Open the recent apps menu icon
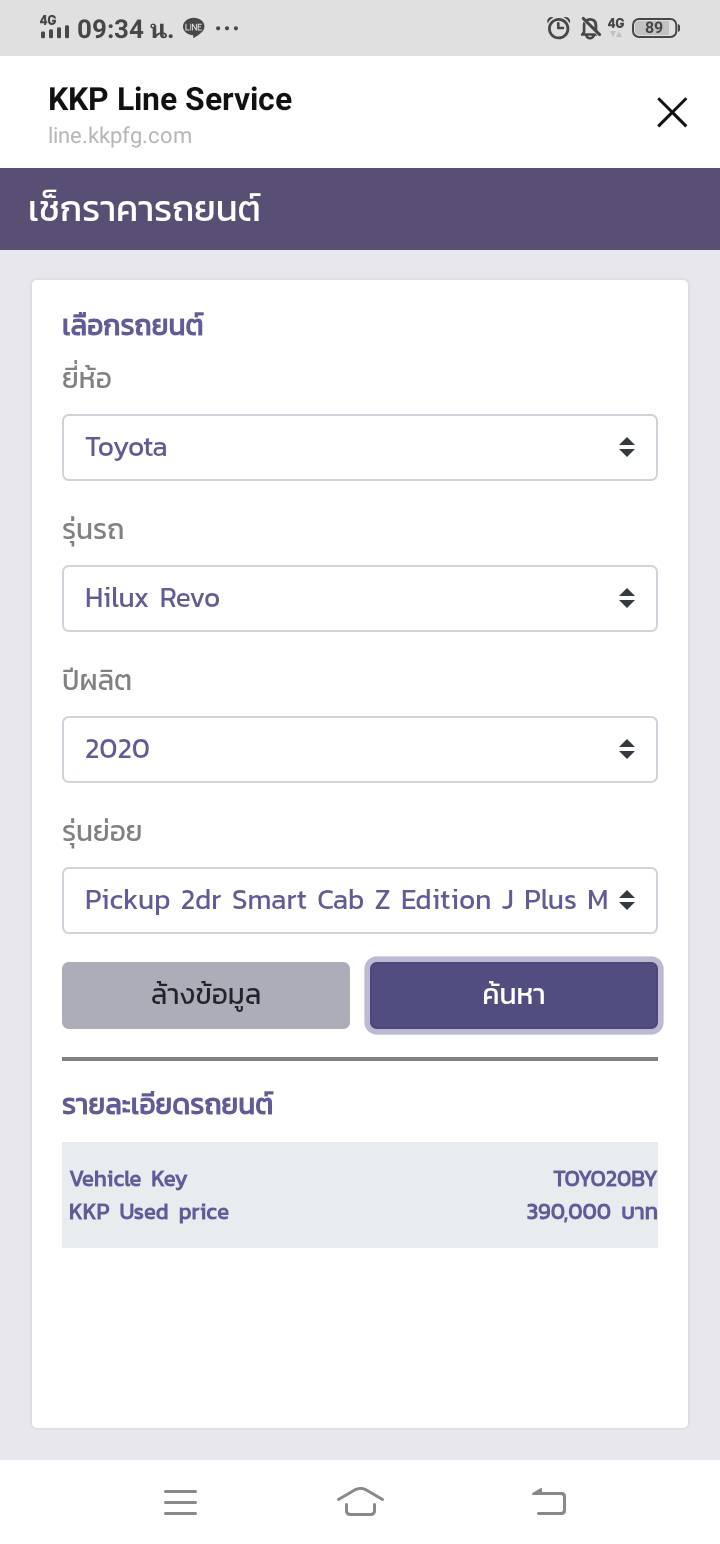The image size is (720, 1544). (180, 1501)
